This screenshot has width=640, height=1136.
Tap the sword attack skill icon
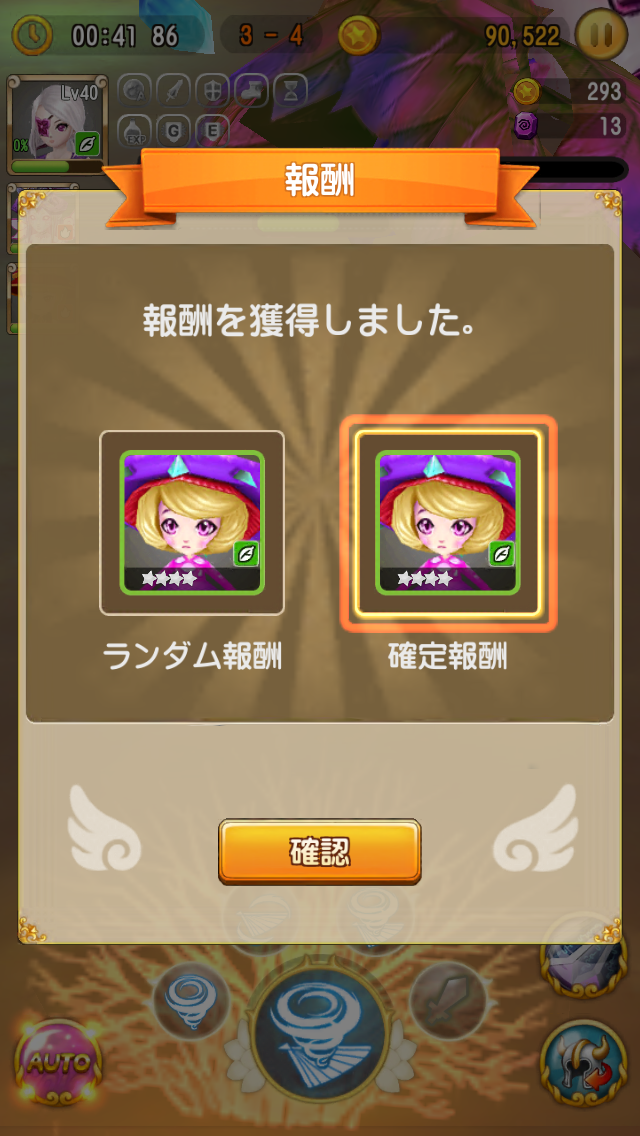tap(447, 1001)
